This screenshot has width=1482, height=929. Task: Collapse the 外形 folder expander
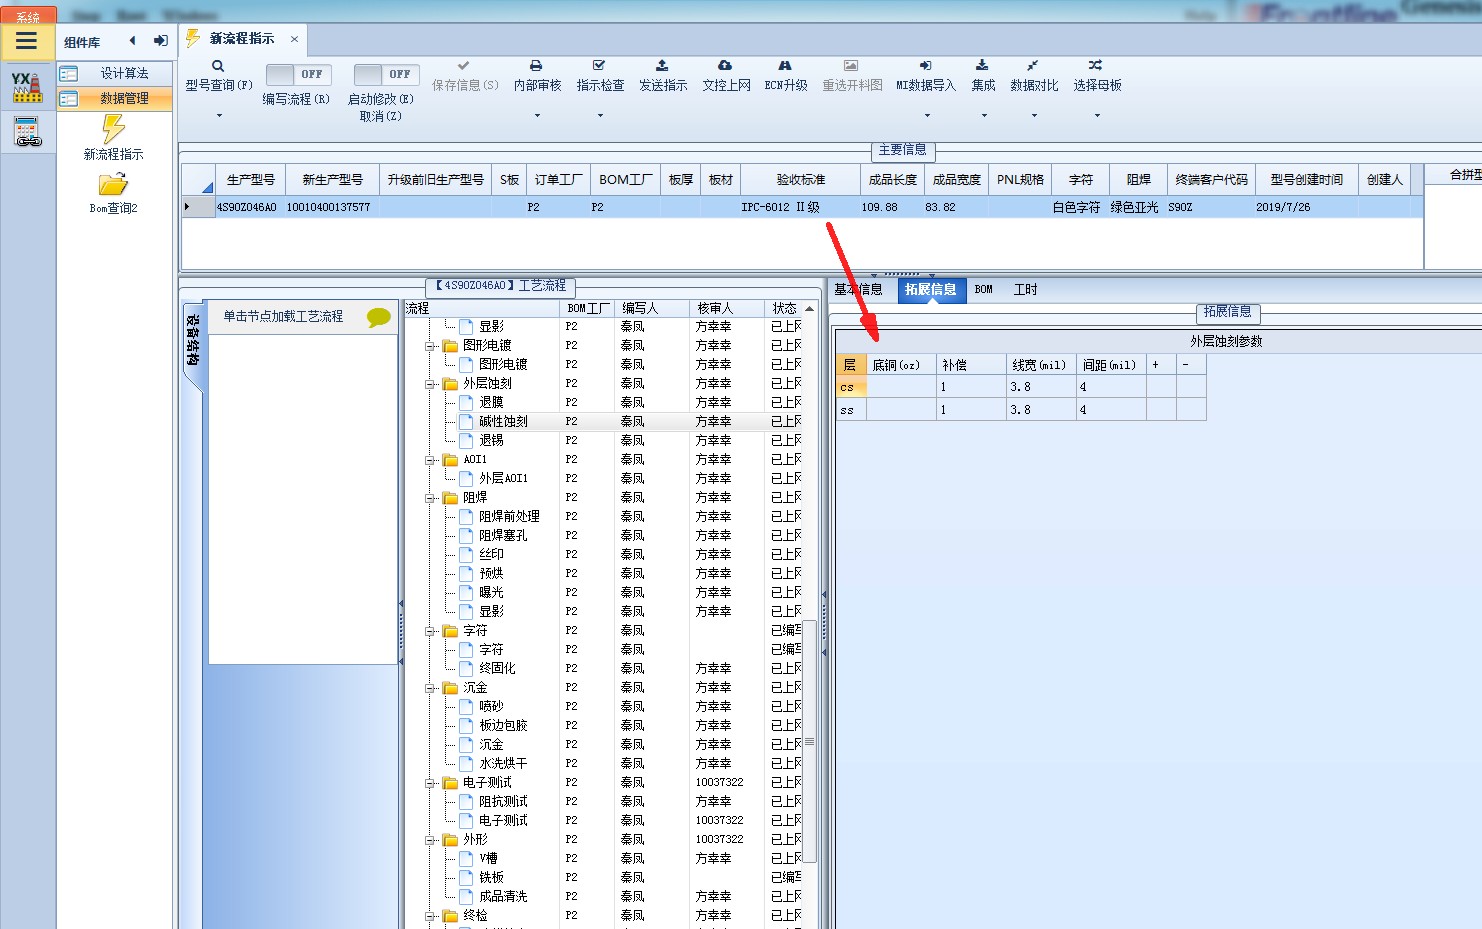point(430,840)
